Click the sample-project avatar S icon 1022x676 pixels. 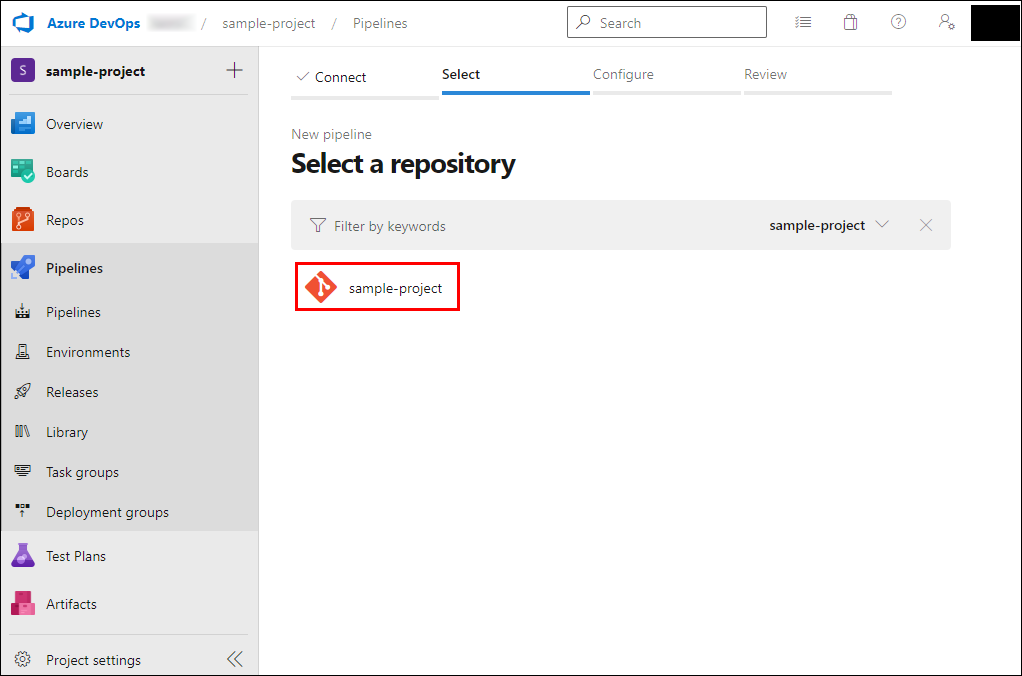click(23, 70)
